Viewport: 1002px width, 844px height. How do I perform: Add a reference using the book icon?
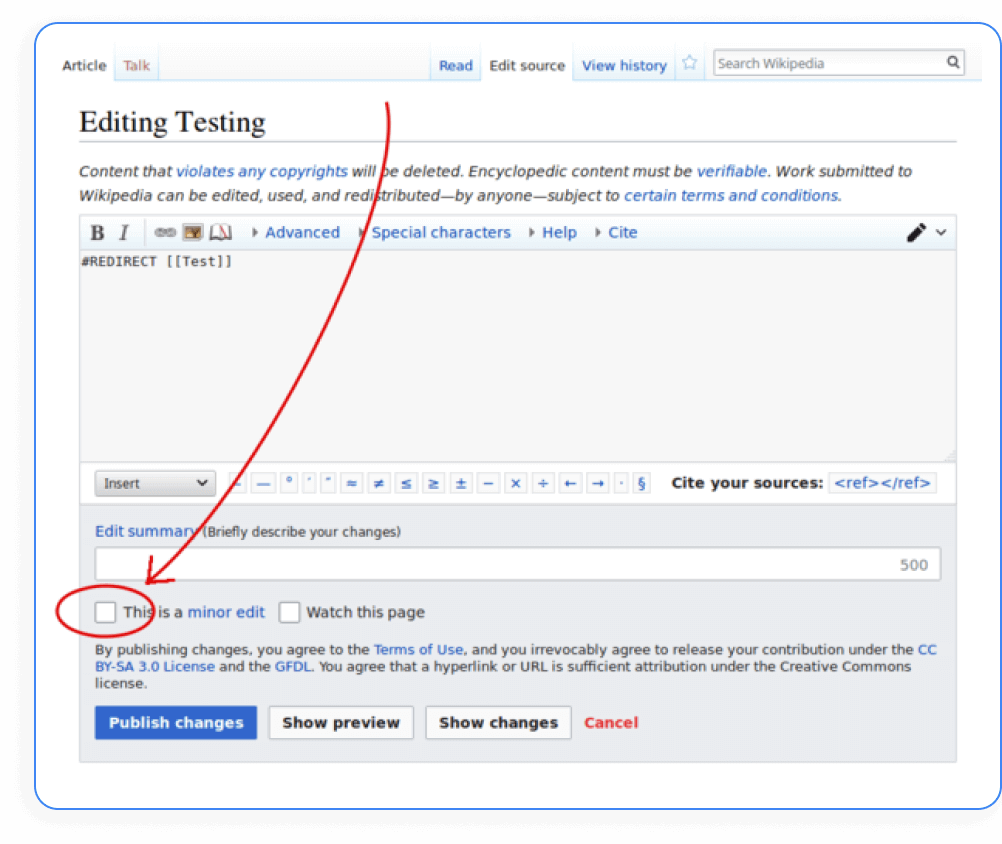[x=220, y=232]
